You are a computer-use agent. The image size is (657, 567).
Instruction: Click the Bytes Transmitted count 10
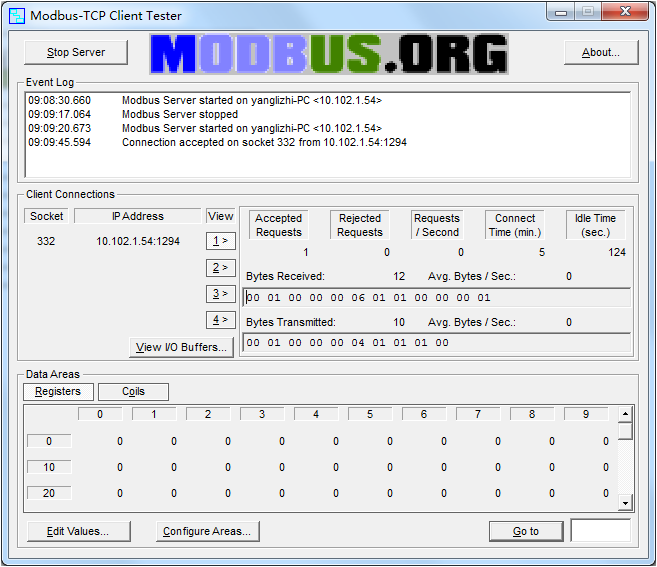point(399,322)
